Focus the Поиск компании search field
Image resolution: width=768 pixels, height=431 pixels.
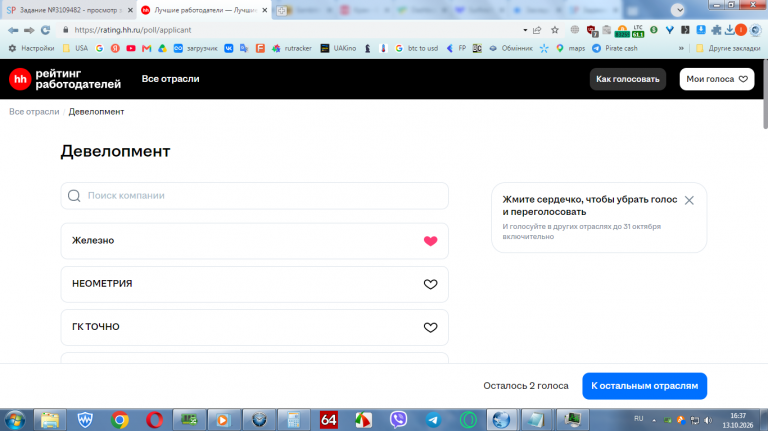(x=255, y=196)
